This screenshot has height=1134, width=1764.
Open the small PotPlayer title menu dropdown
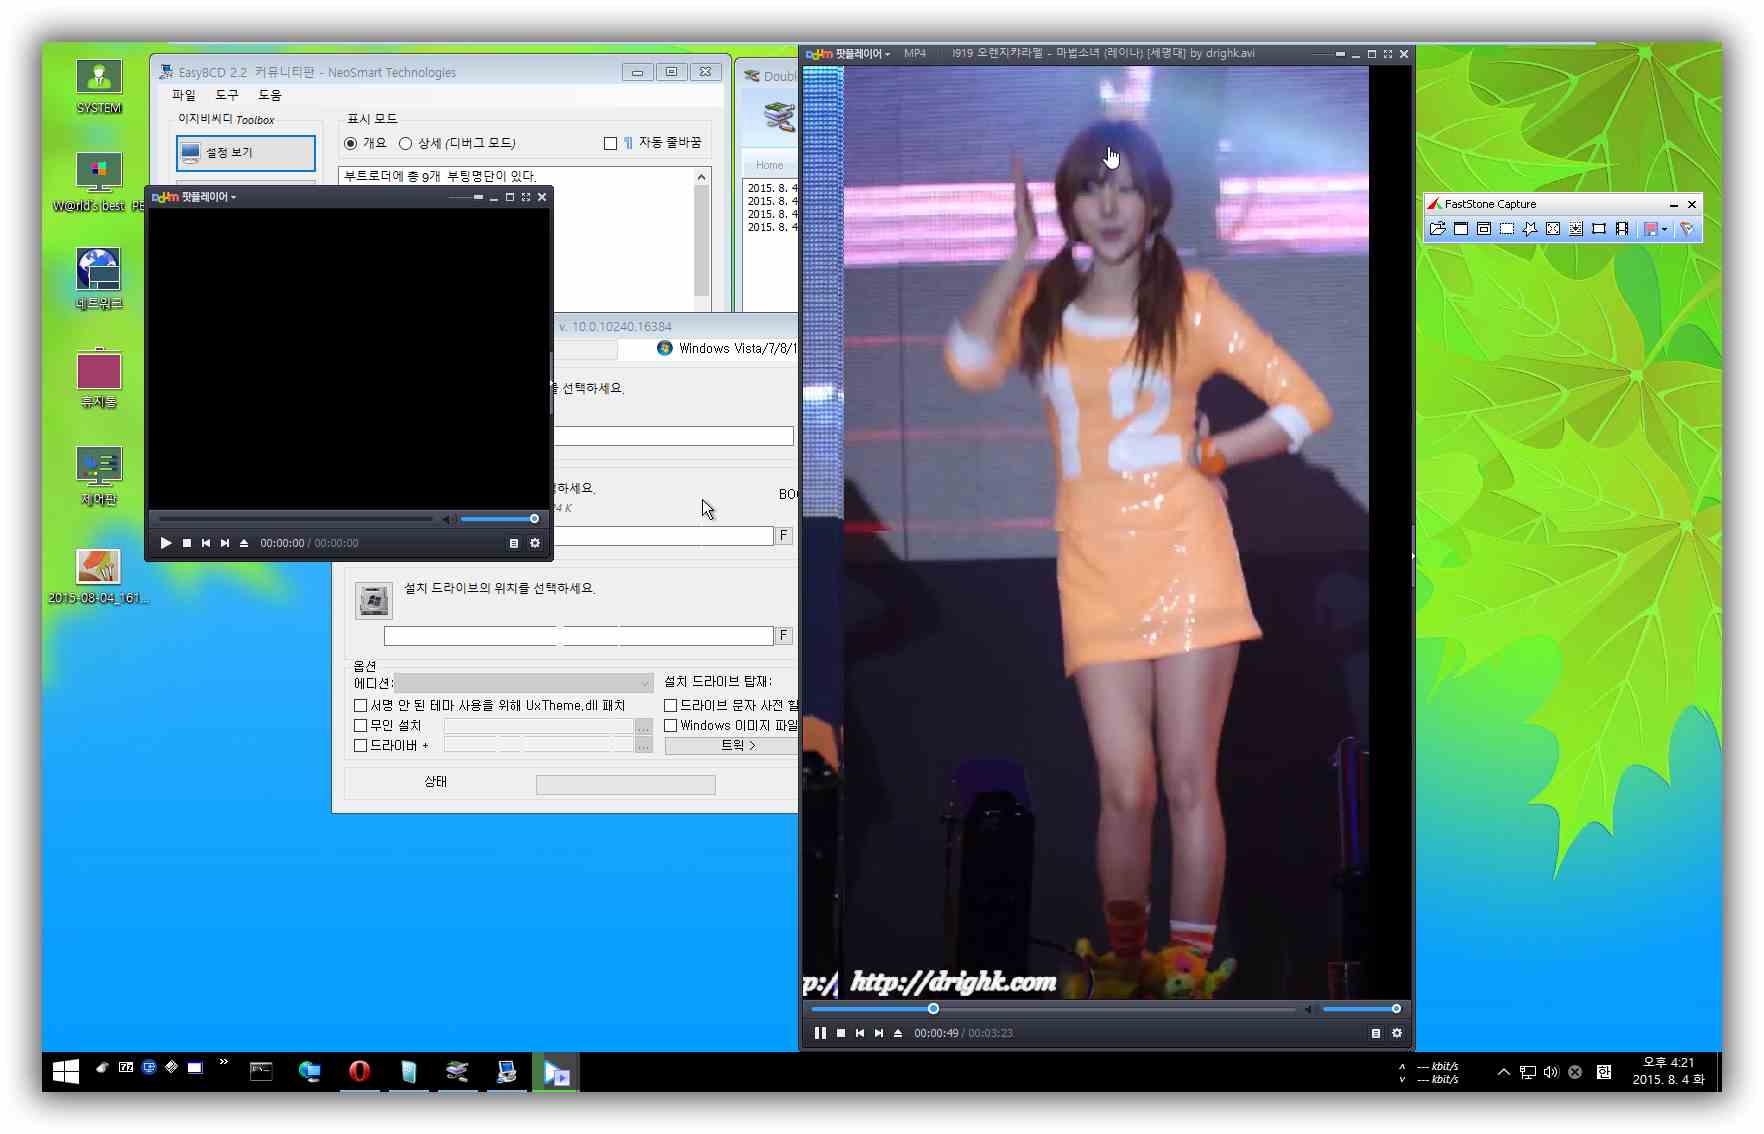(194, 197)
